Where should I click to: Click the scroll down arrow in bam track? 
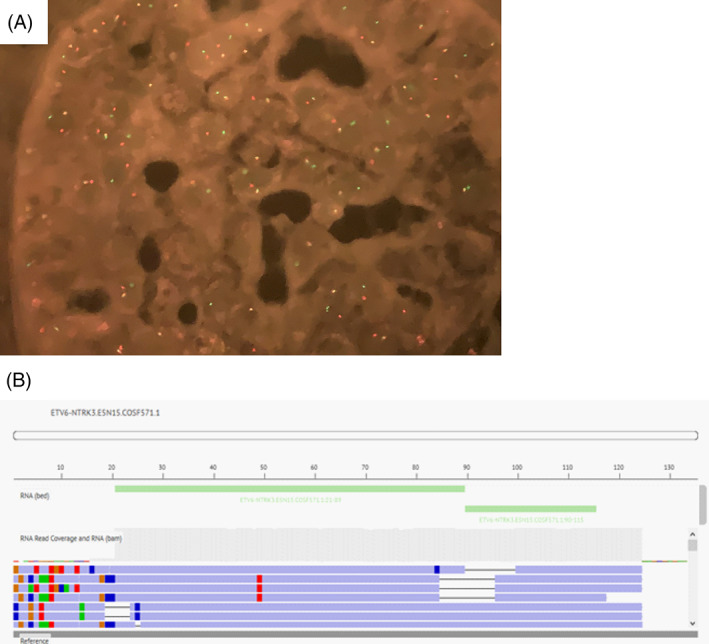pyautogui.click(x=693, y=624)
